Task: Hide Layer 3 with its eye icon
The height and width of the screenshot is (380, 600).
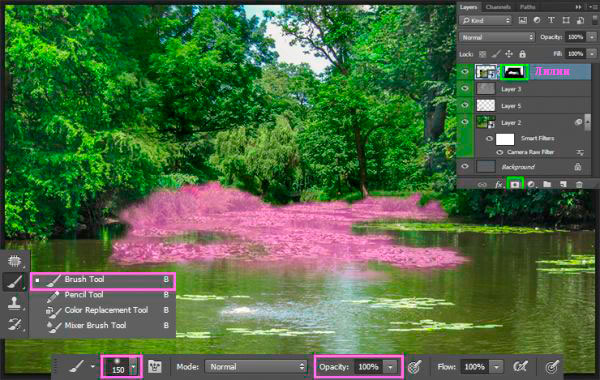Action: [x=465, y=89]
